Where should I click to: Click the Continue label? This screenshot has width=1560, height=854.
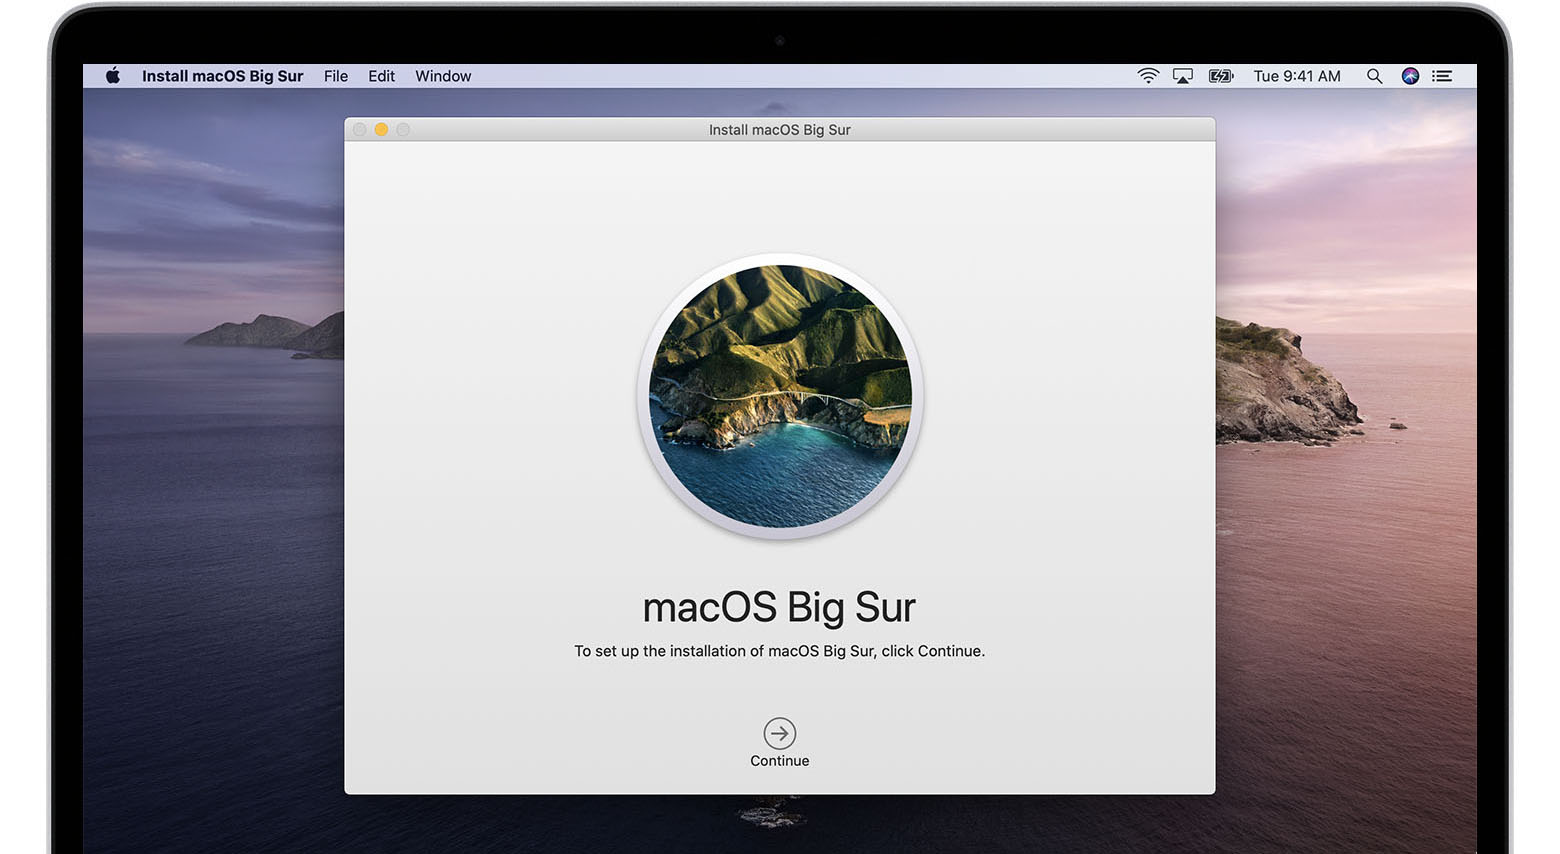pyautogui.click(x=780, y=761)
